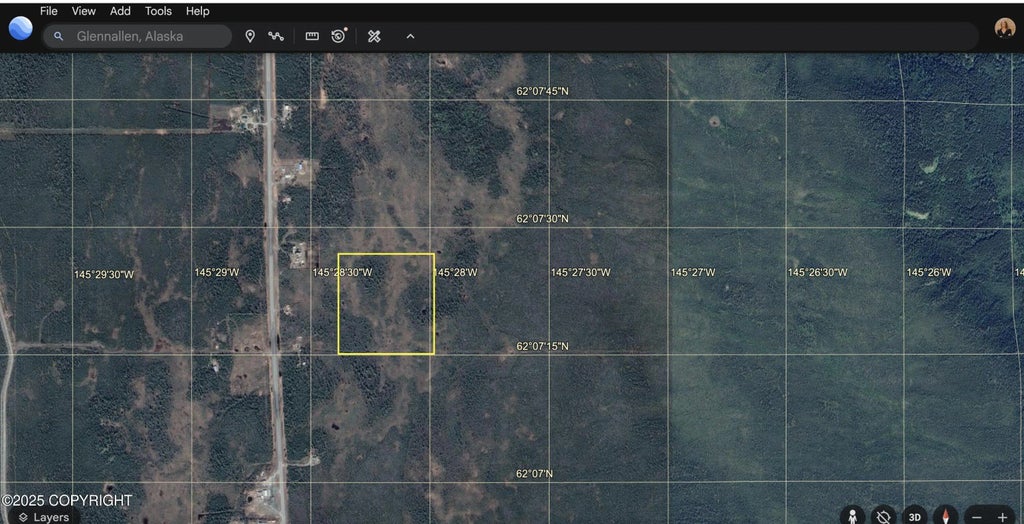Select the draw path or polygon tool
1024x524 pixels.
[x=276, y=36]
